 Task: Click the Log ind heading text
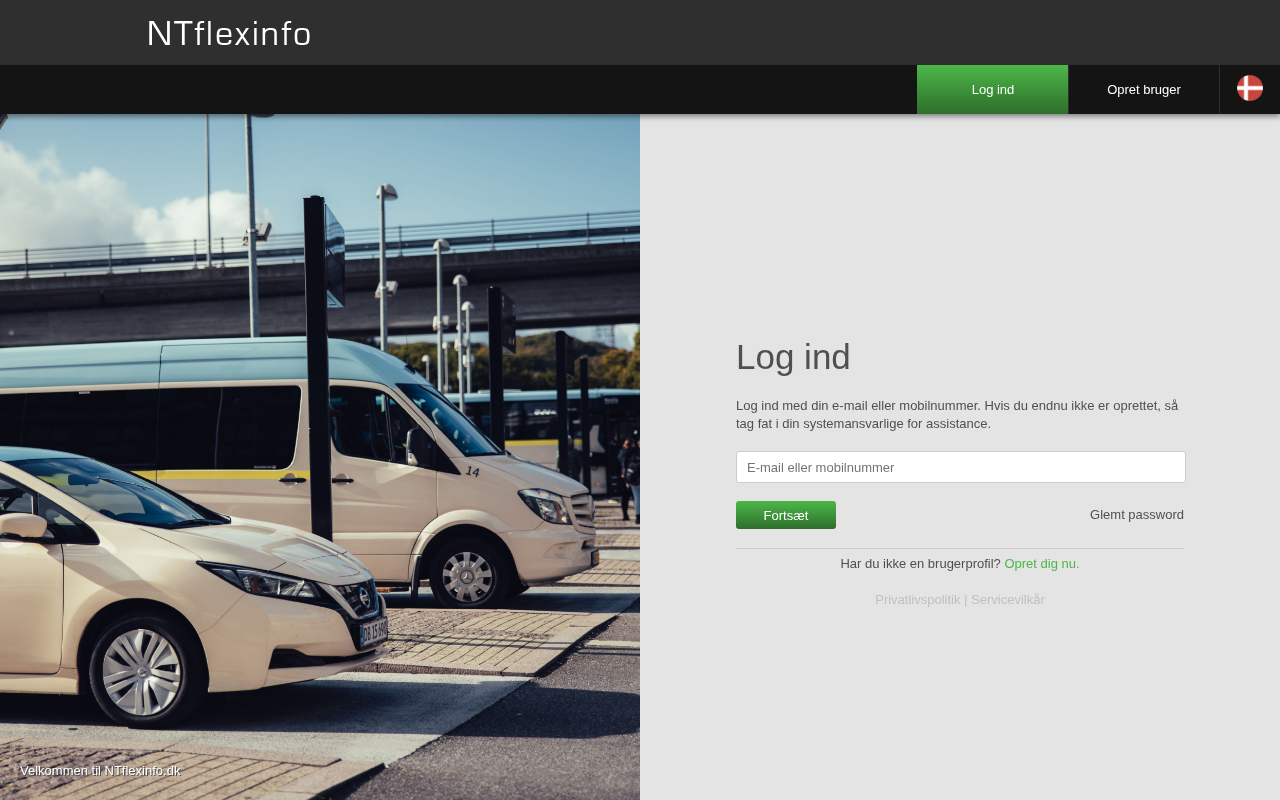pyautogui.click(x=793, y=357)
